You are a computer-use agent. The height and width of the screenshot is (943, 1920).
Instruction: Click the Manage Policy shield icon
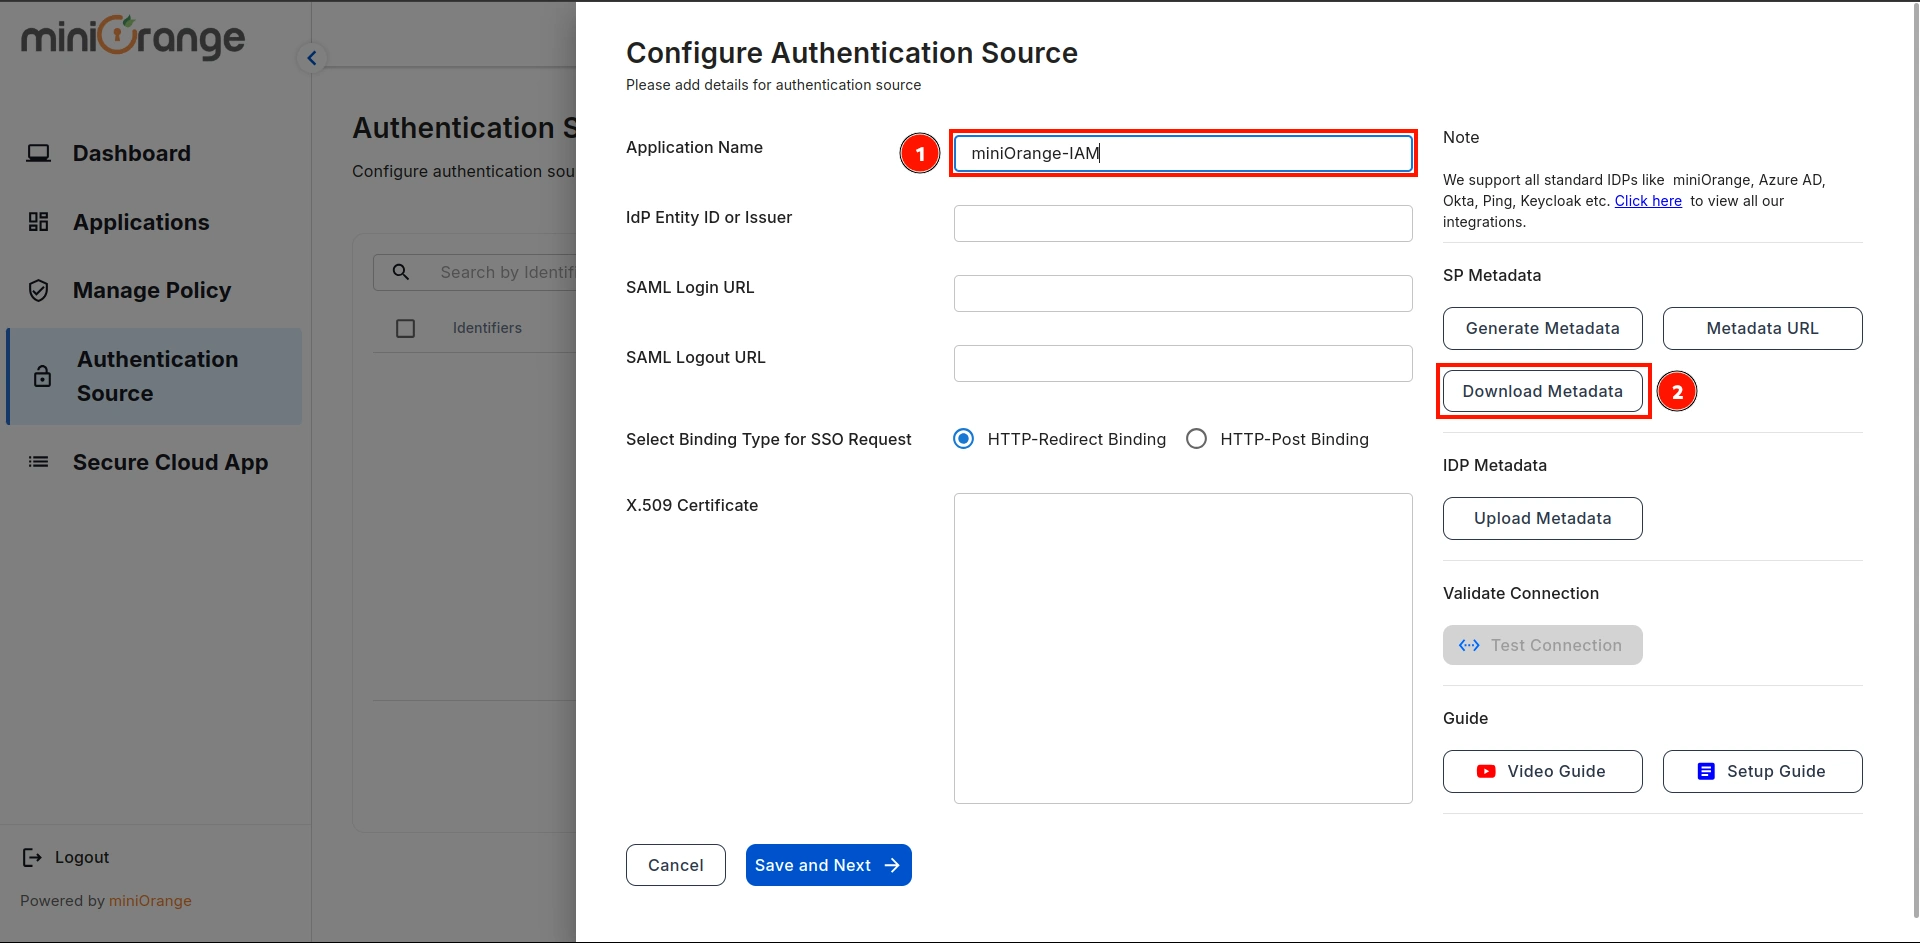click(x=38, y=290)
